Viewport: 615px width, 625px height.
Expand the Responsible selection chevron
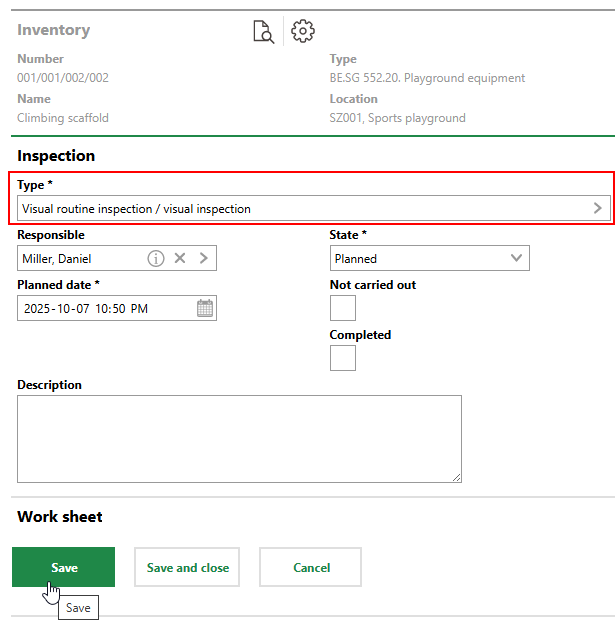[x=203, y=258]
